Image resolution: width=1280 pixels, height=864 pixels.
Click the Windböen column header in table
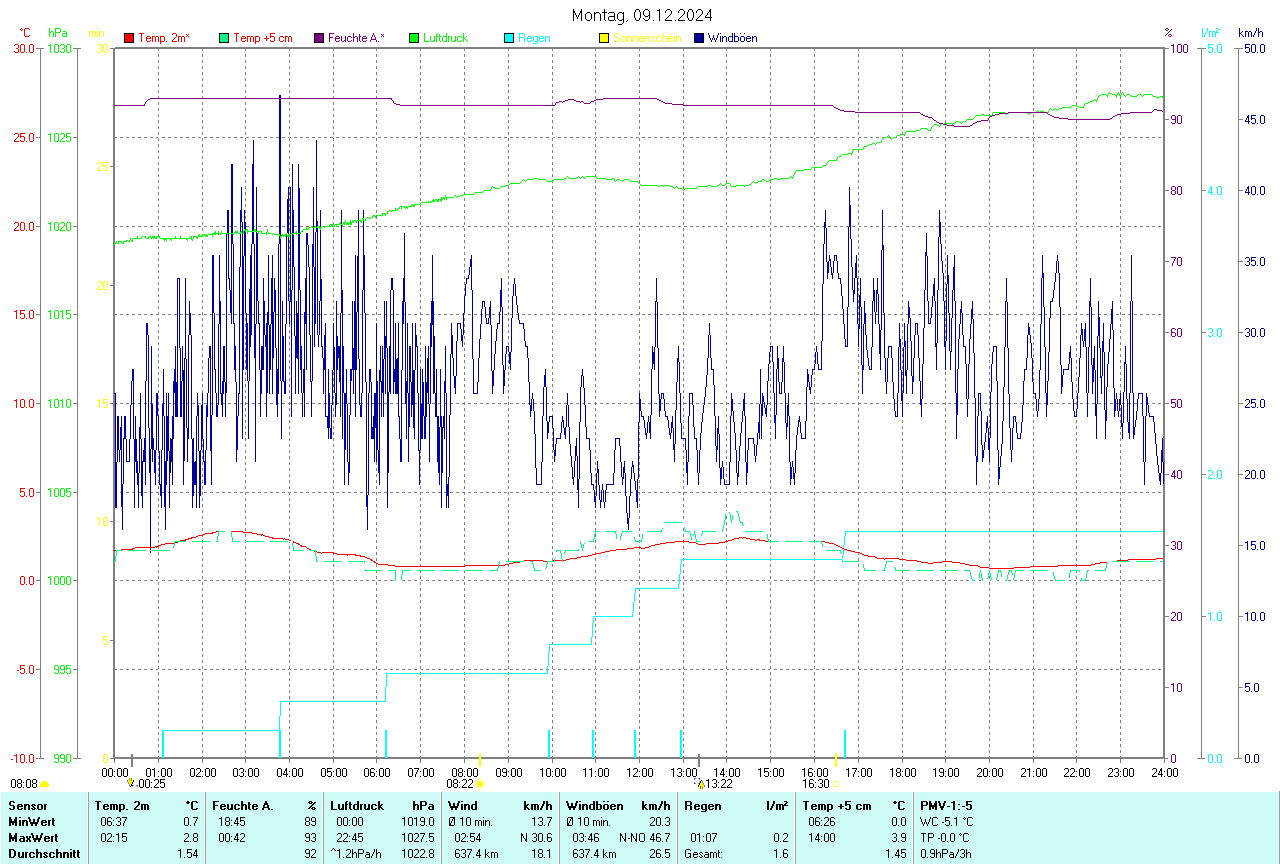[x=595, y=805]
